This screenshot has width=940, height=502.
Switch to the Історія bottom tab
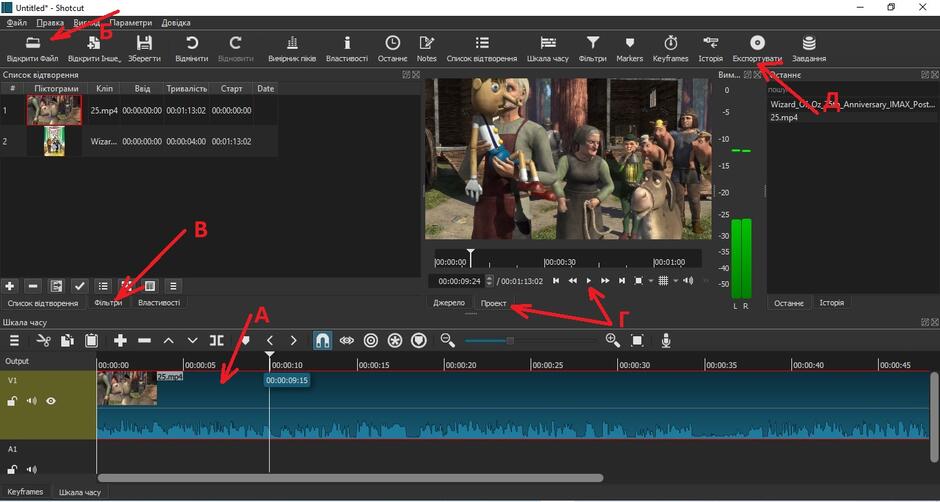831,303
